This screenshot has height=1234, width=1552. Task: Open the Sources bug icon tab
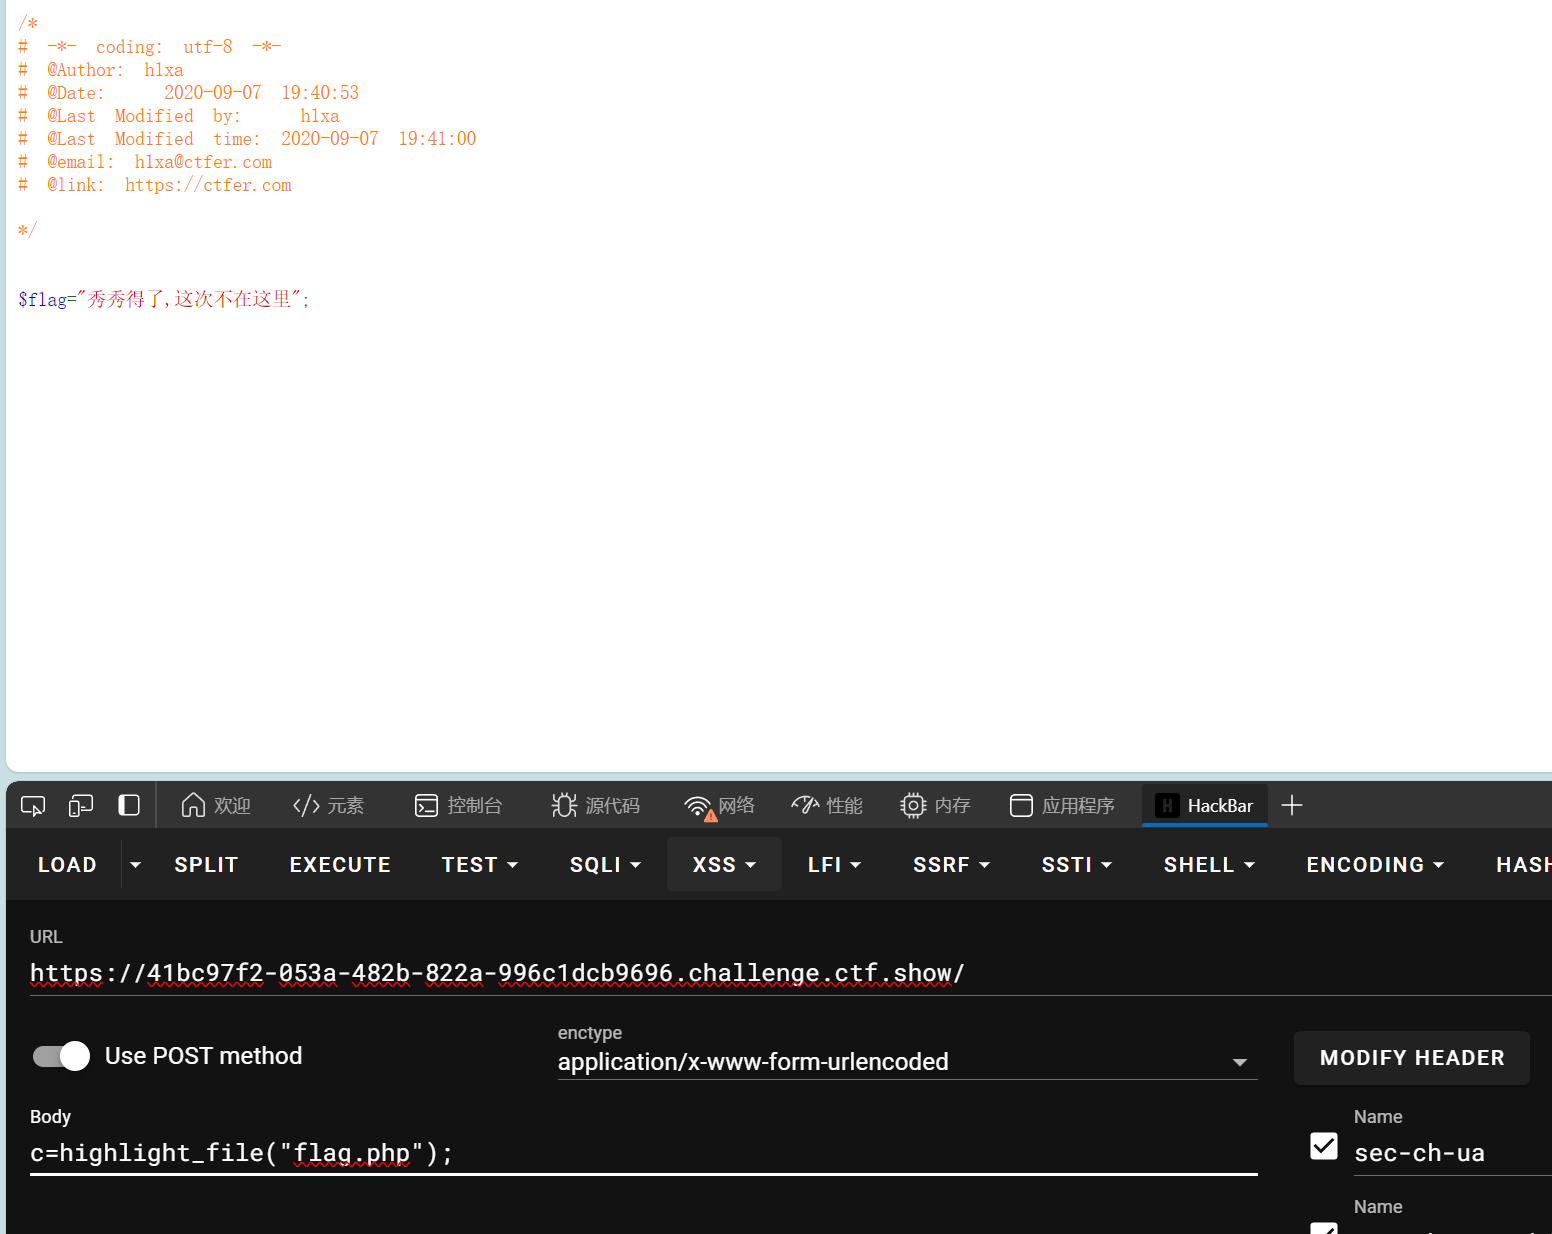tap(595, 806)
